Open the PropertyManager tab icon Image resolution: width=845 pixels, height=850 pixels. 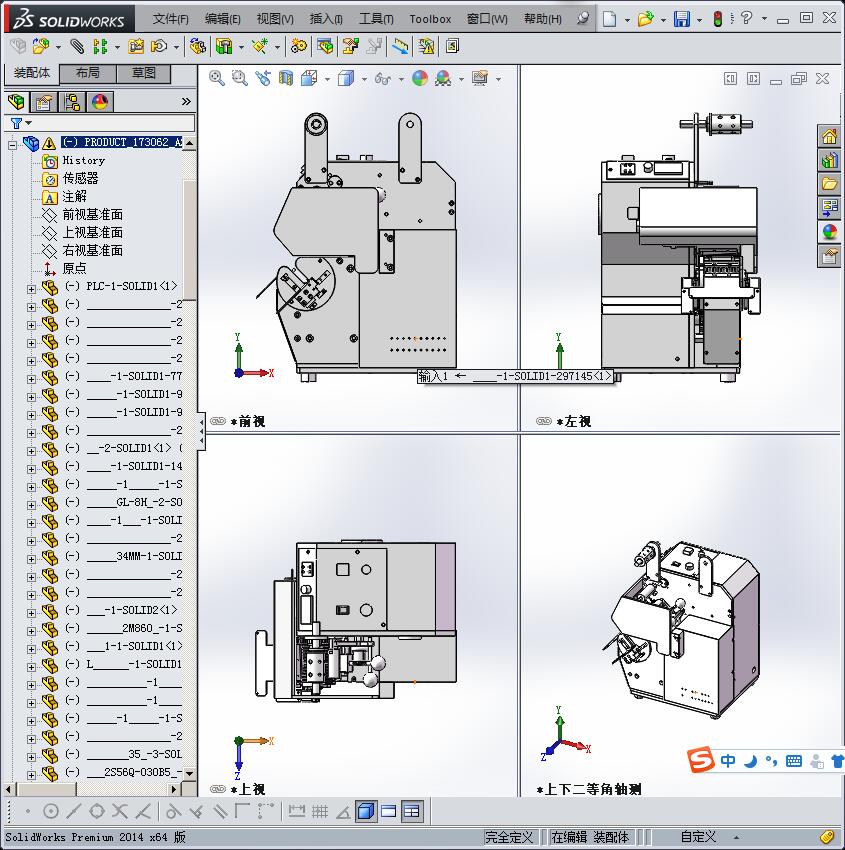(x=44, y=102)
